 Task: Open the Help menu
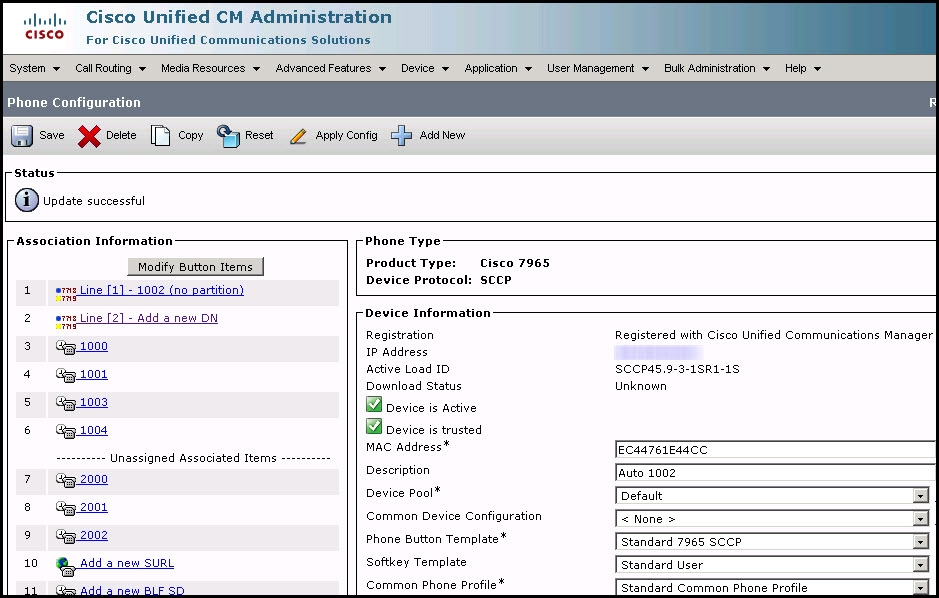click(802, 68)
